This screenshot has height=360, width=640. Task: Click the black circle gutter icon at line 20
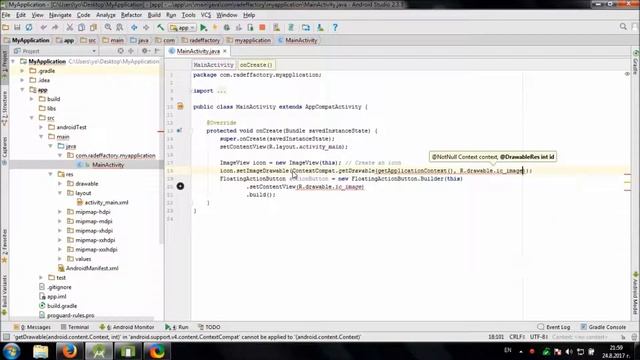click(x=180, y=186)
